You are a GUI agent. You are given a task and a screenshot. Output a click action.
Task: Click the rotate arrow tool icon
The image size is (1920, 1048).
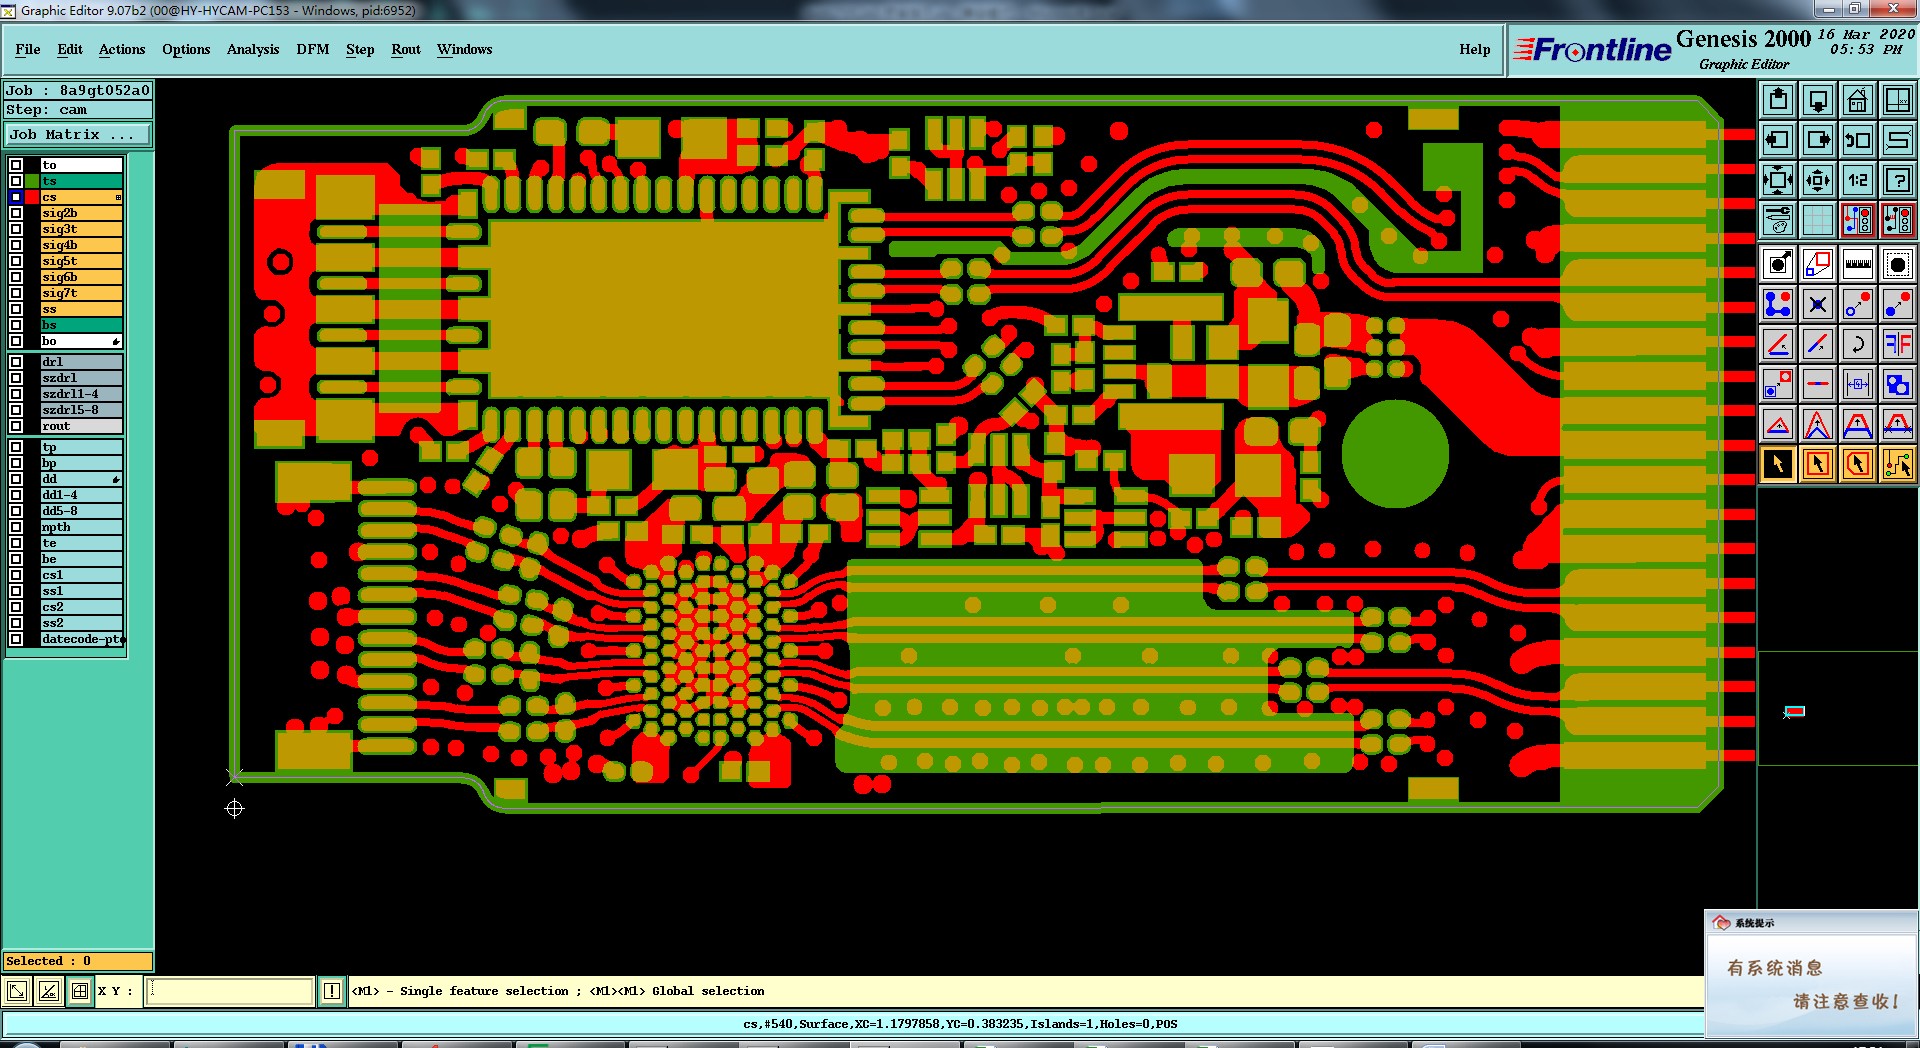click(1857, 344)
